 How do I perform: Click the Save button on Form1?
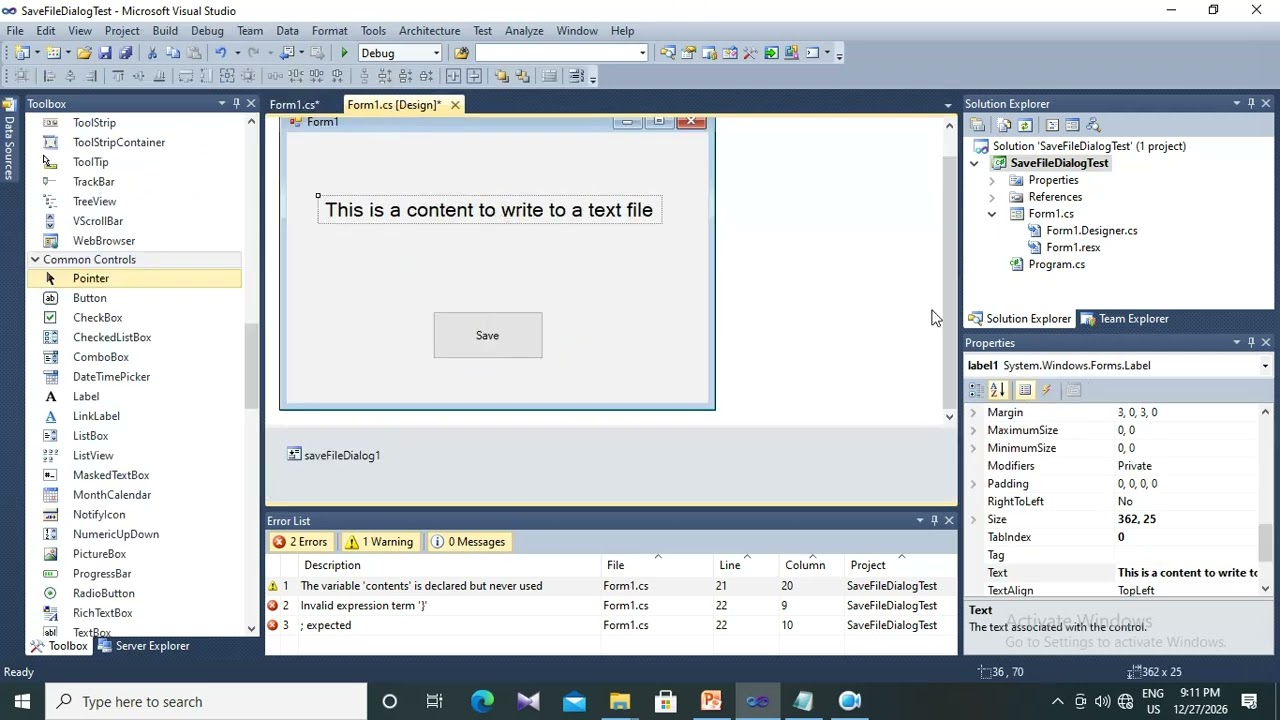[488, 336]
